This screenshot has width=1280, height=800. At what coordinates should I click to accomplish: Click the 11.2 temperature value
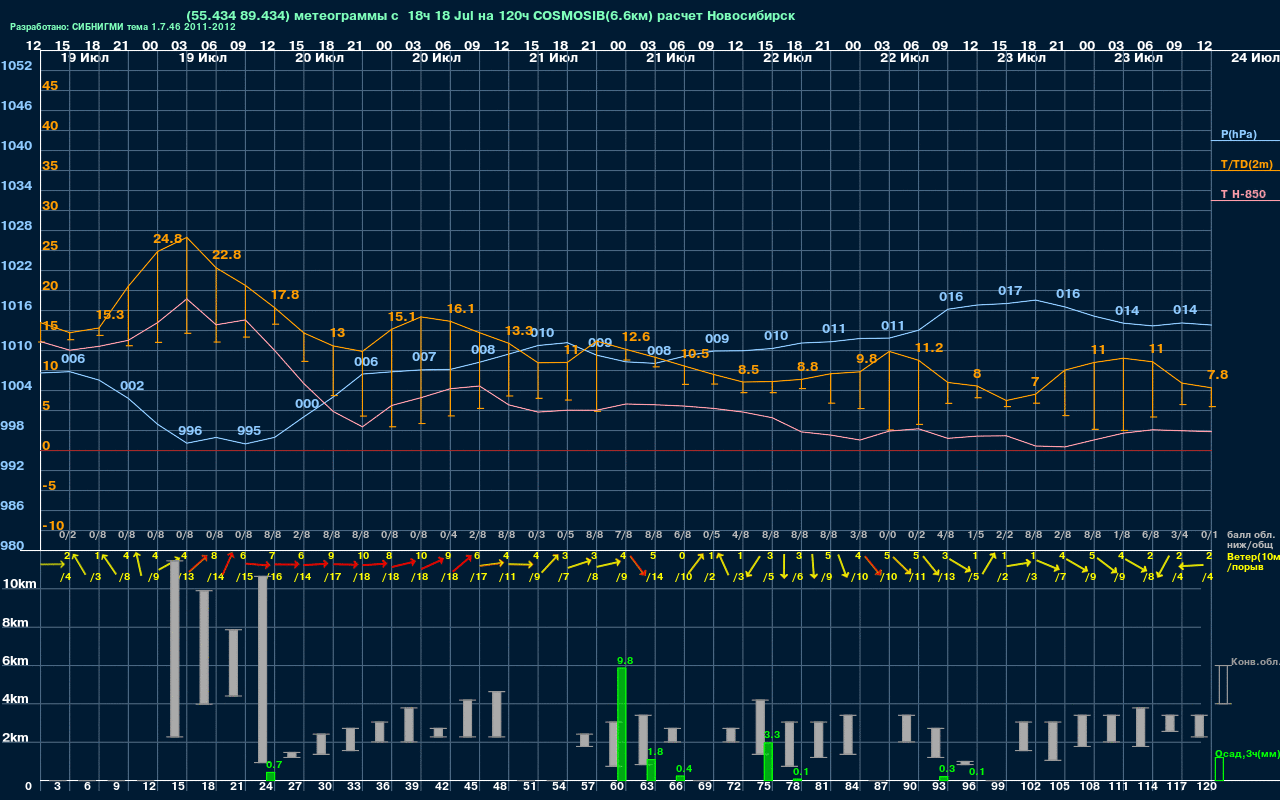[929, 348]
